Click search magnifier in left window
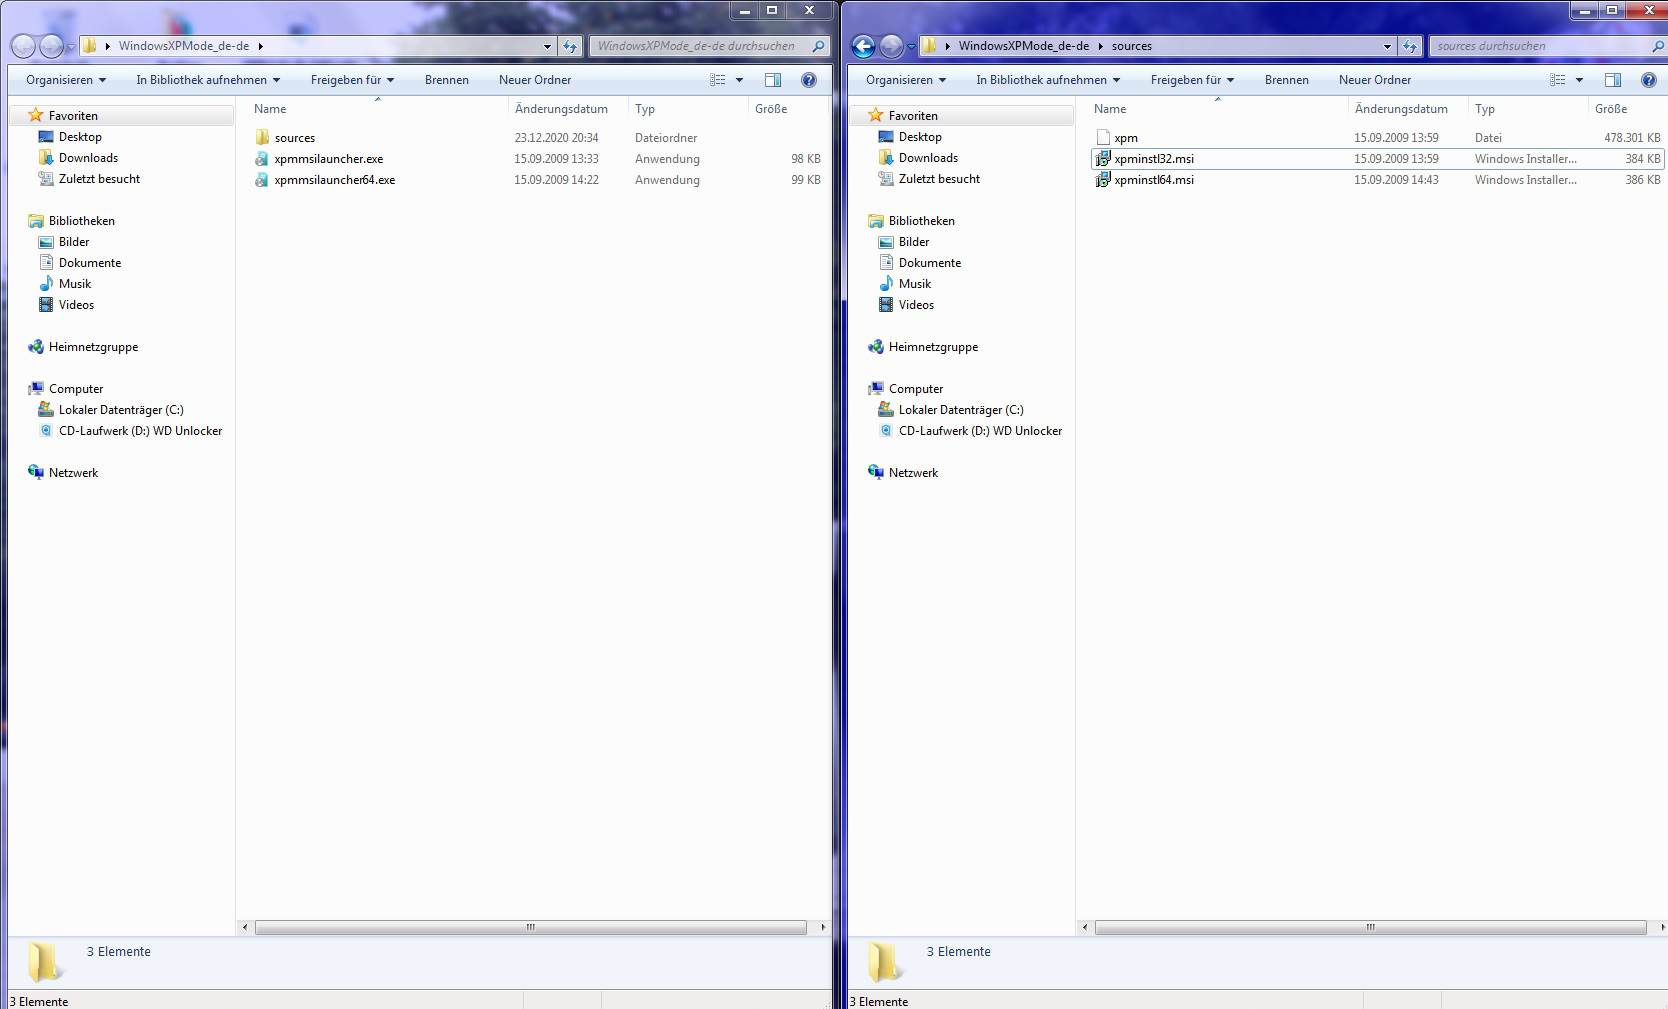Image resolution: width=1668 pixels, height=1009 pixels. coord(818,46)
